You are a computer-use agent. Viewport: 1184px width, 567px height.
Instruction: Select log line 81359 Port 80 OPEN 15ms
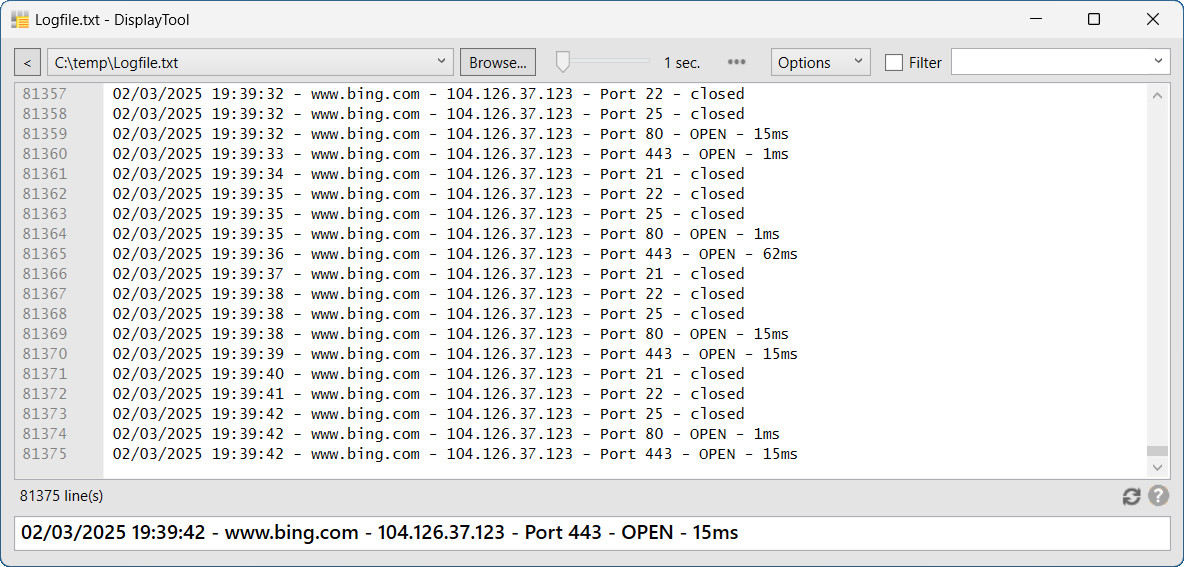[451, 134]
